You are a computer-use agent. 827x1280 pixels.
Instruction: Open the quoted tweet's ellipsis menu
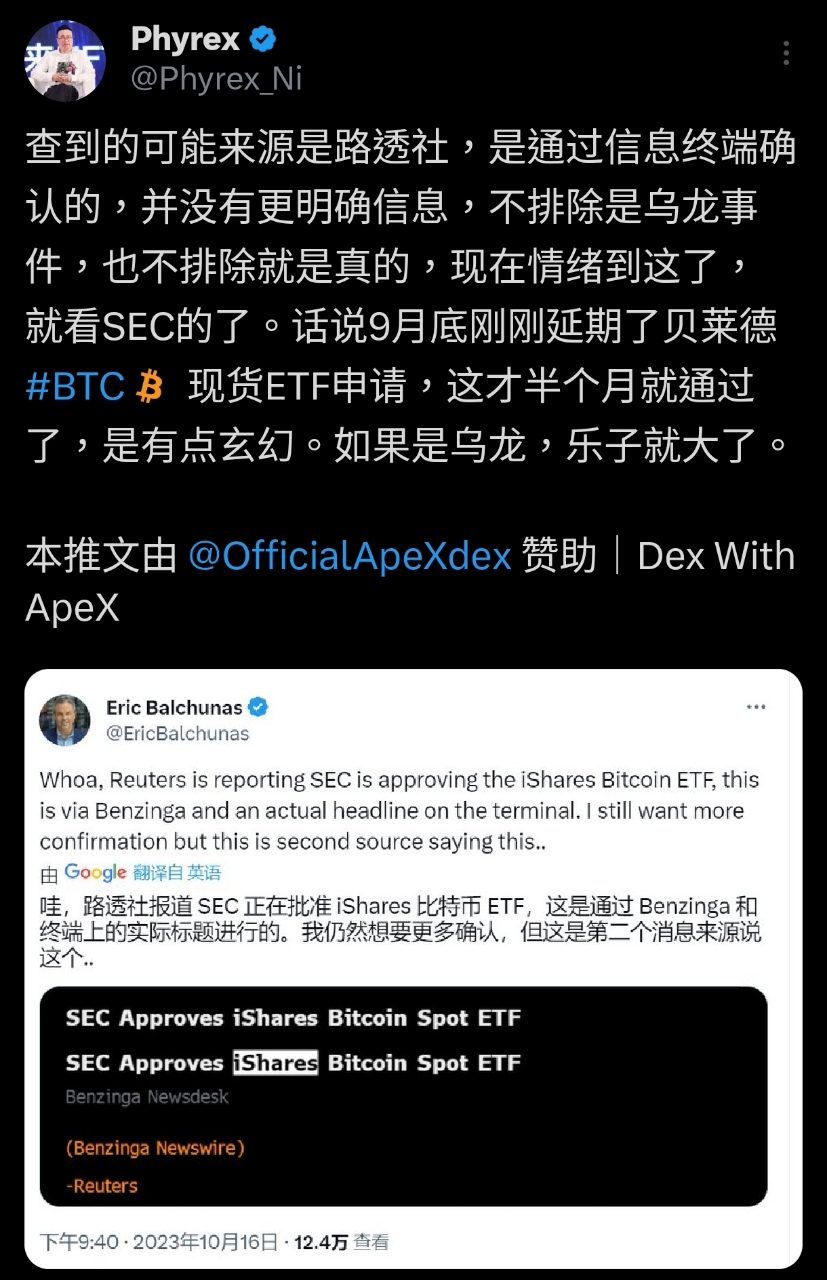point(757,707)
